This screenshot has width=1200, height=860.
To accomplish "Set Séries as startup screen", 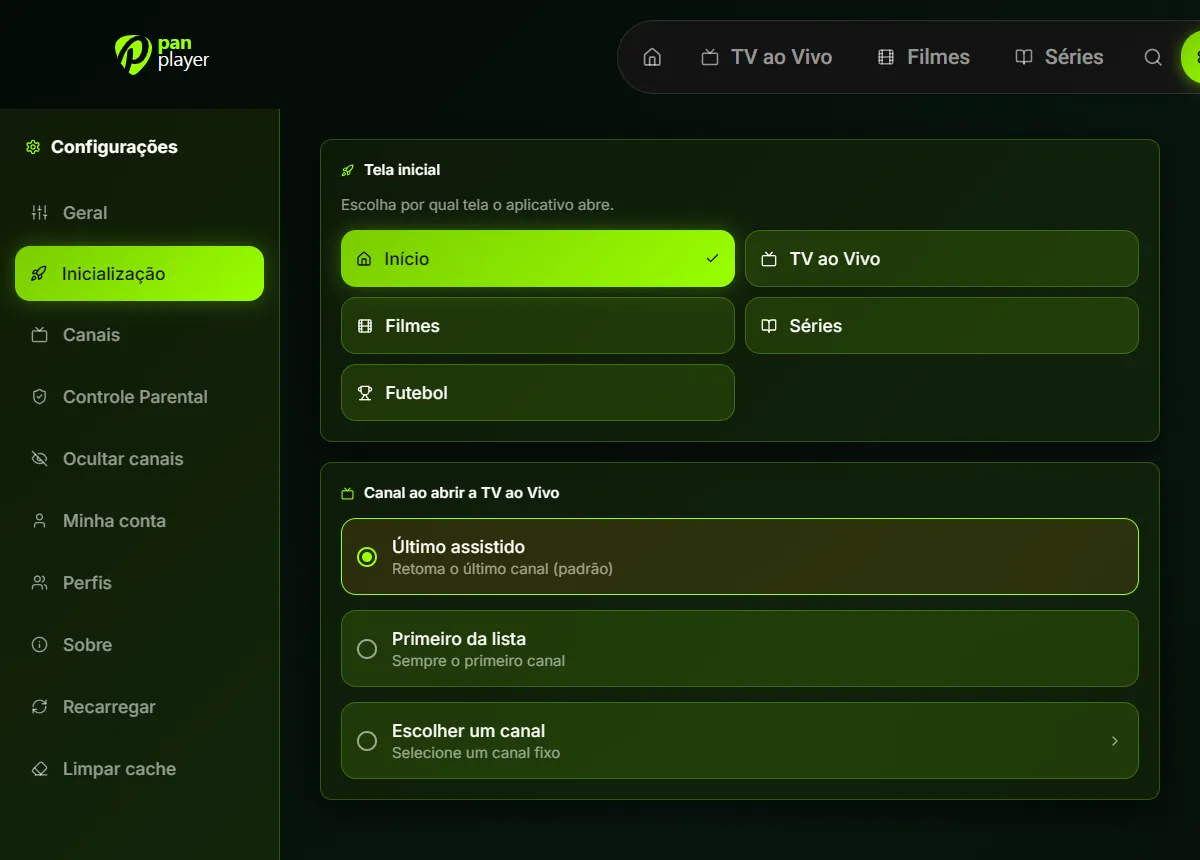I will 942,326.
